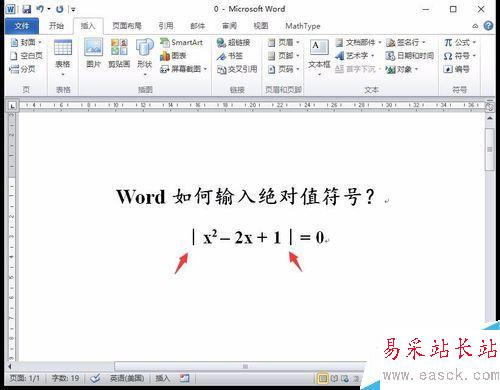
Task: Click the heading text 'Word 如何输入绝对值符号？'
Action: 246,196
